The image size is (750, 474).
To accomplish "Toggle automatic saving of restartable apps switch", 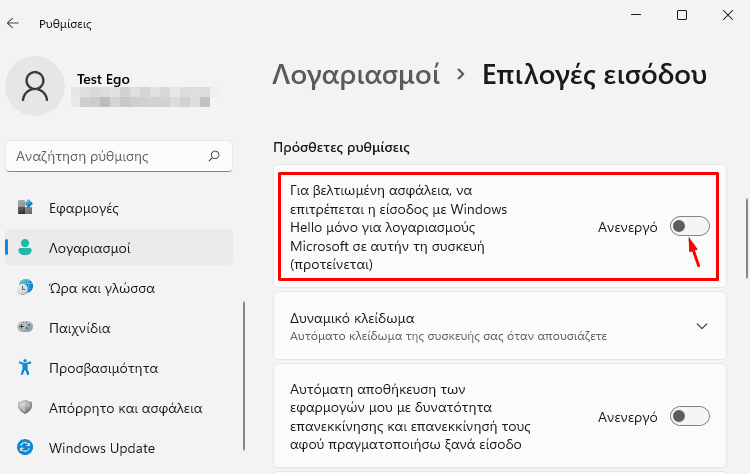I will coord(689,416).
